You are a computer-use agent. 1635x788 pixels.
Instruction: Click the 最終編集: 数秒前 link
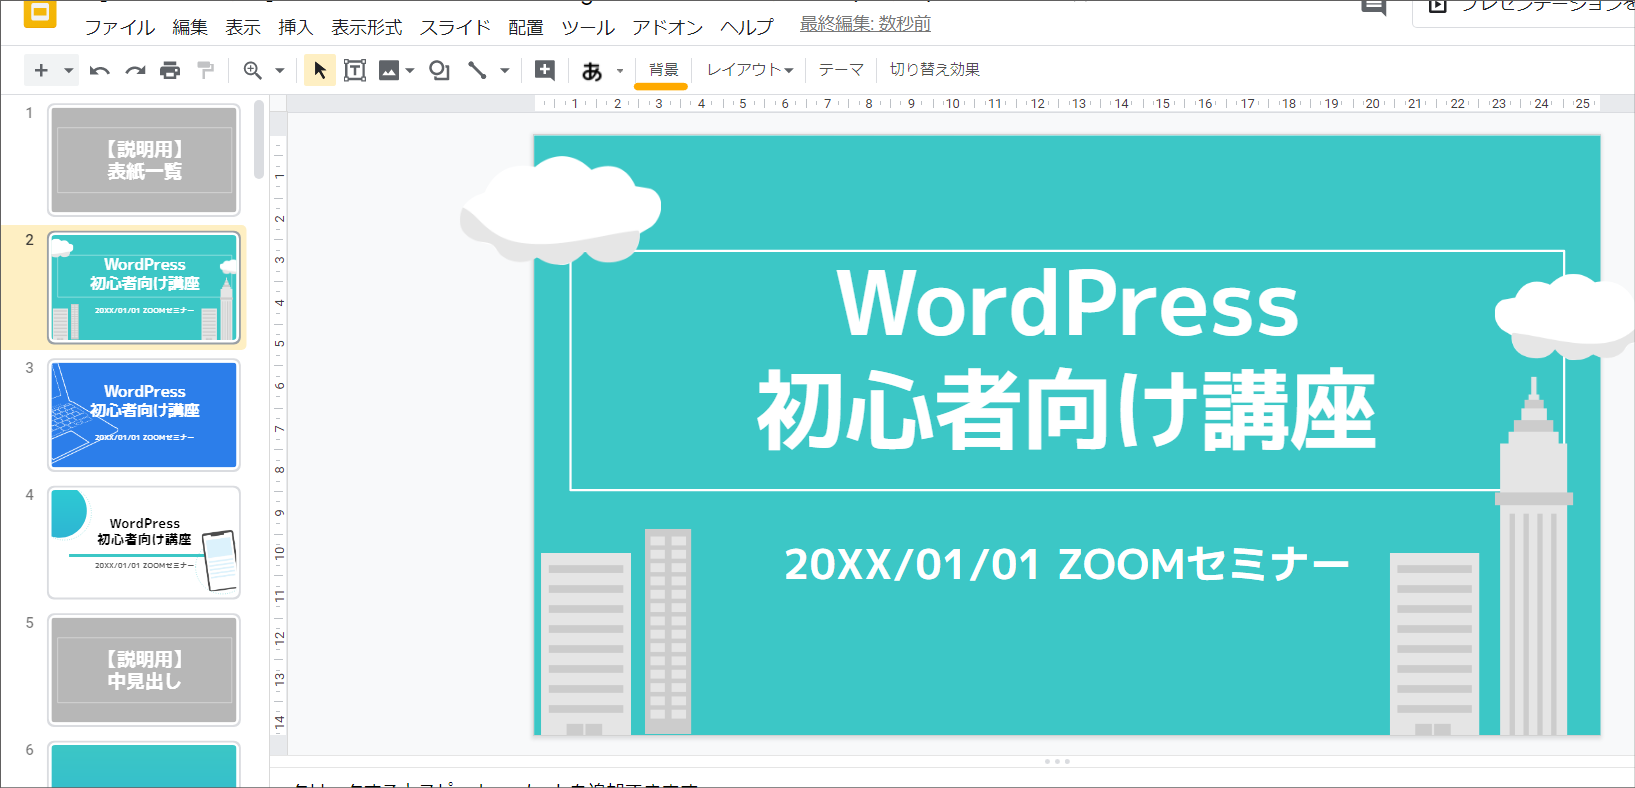(865, 24)
